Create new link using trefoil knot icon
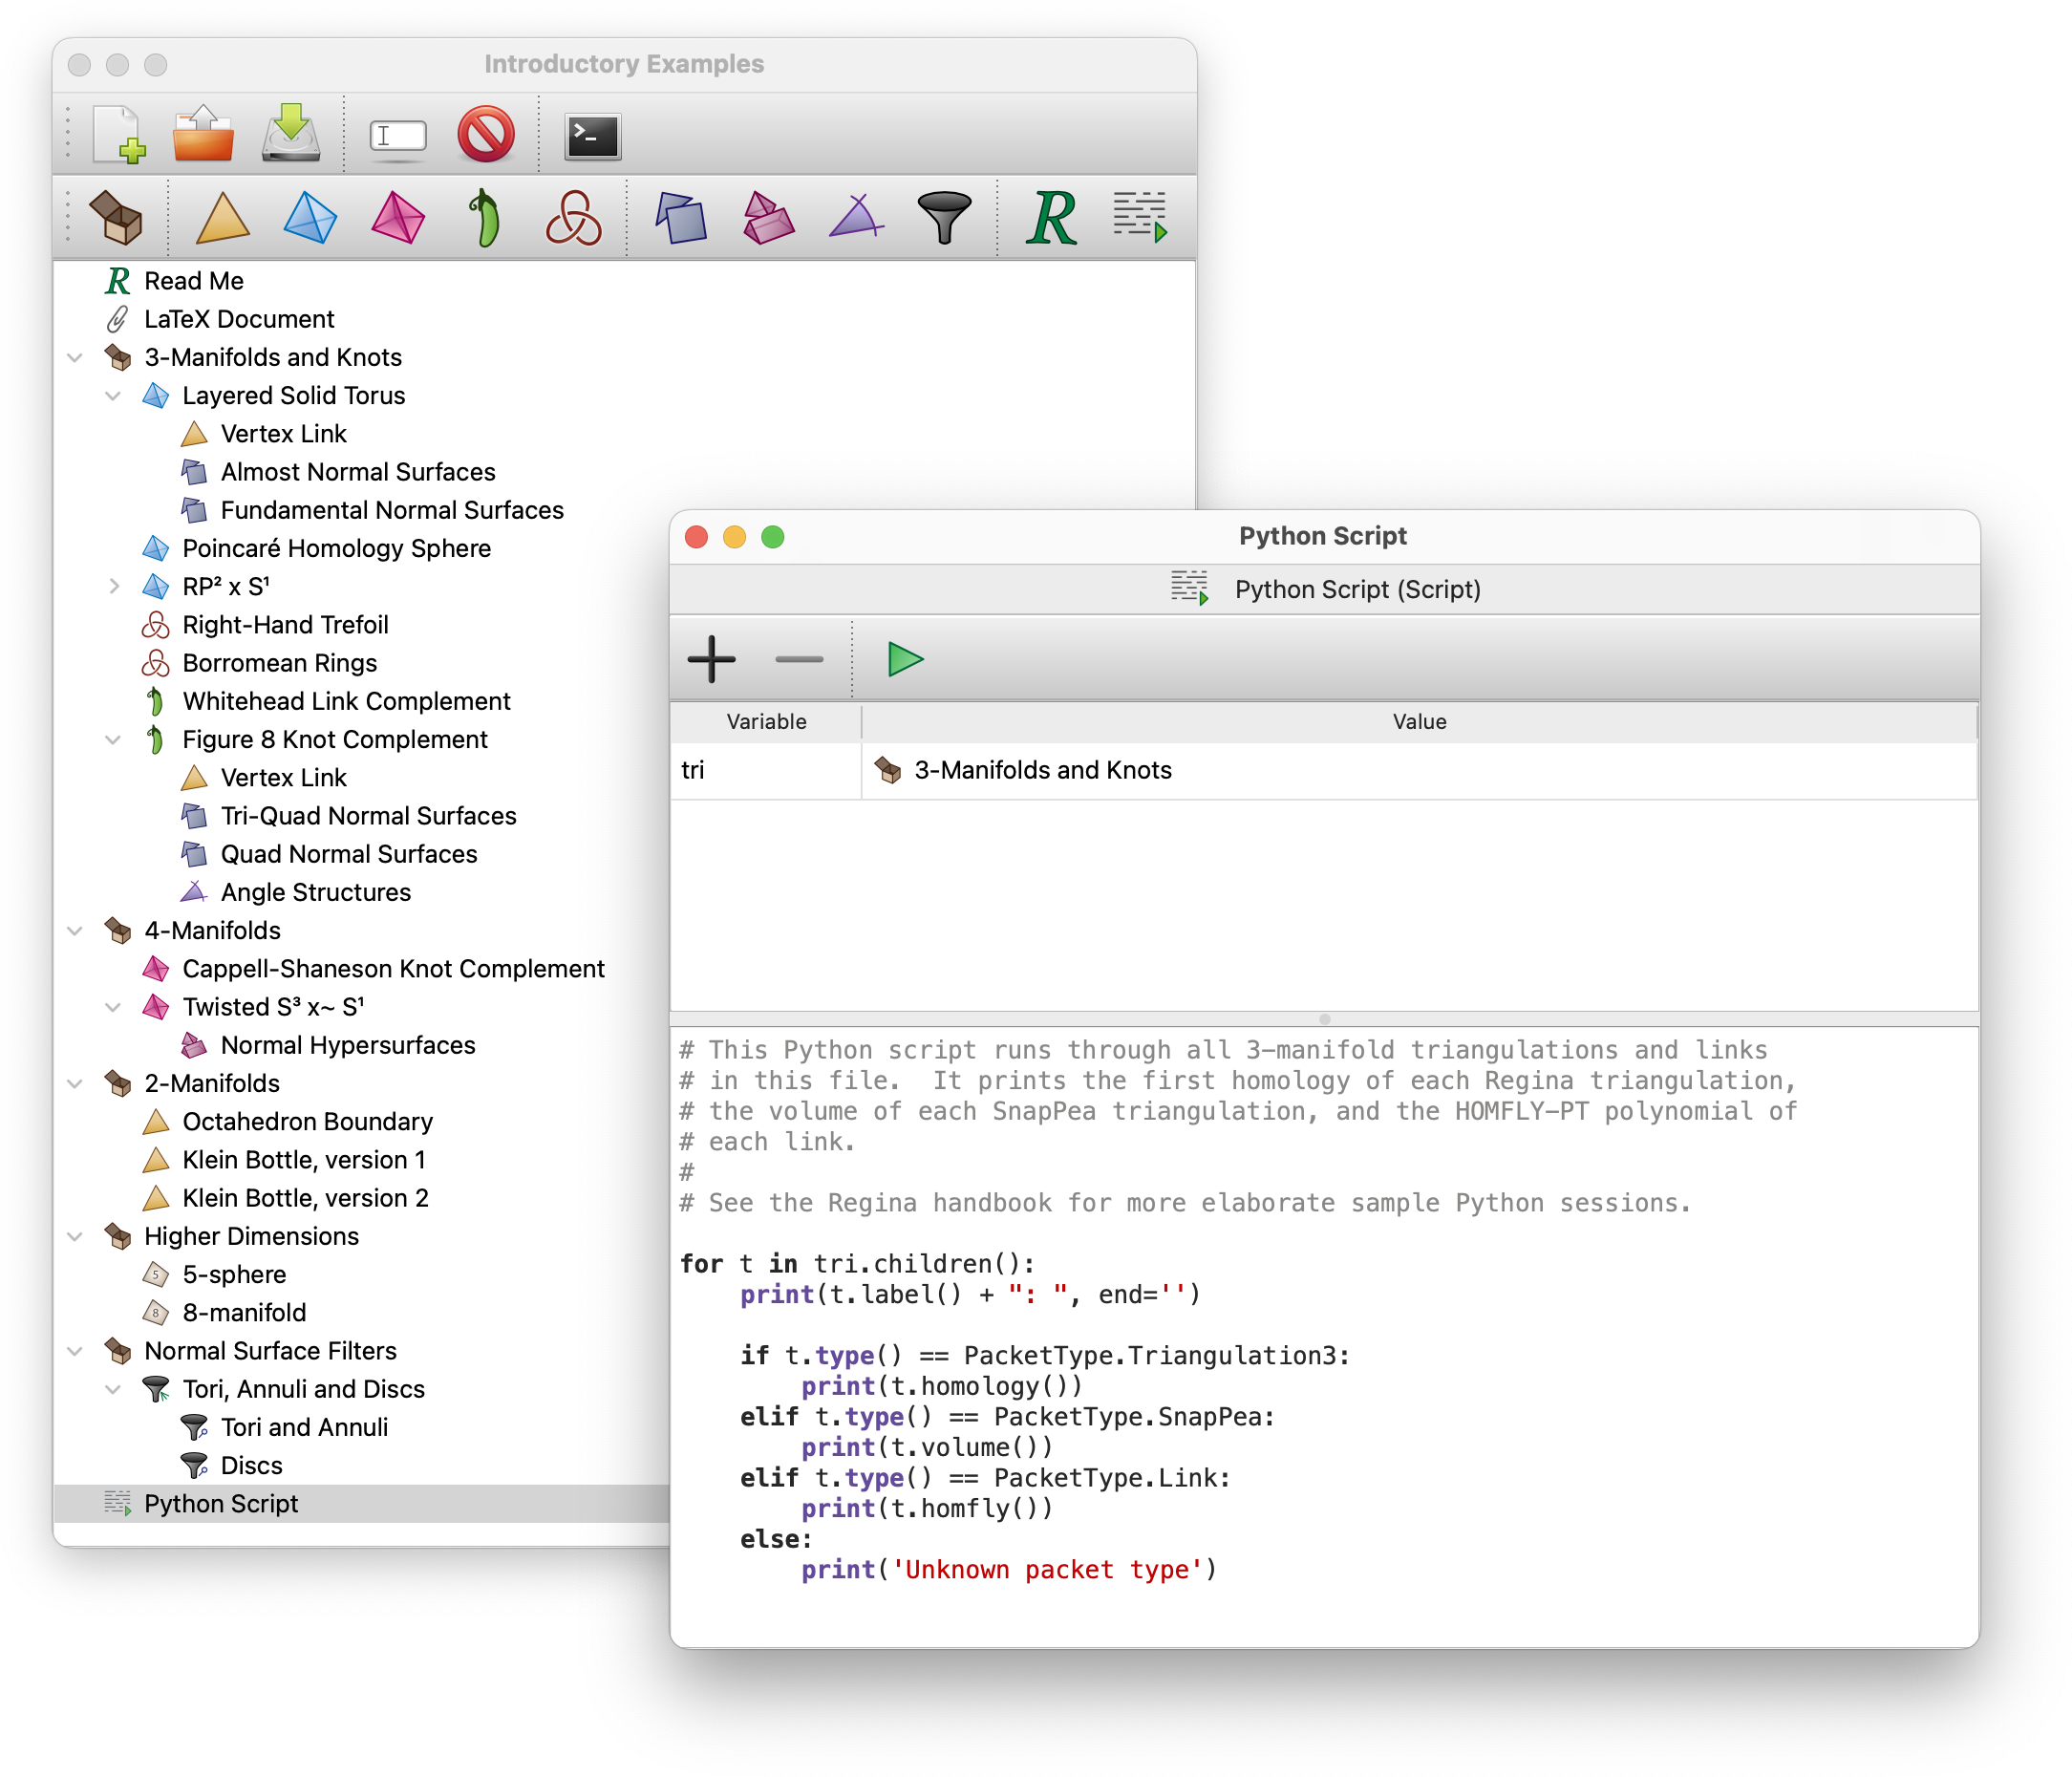Image resolution: width=2072 pixels, height=1777 pixels. 573,217
